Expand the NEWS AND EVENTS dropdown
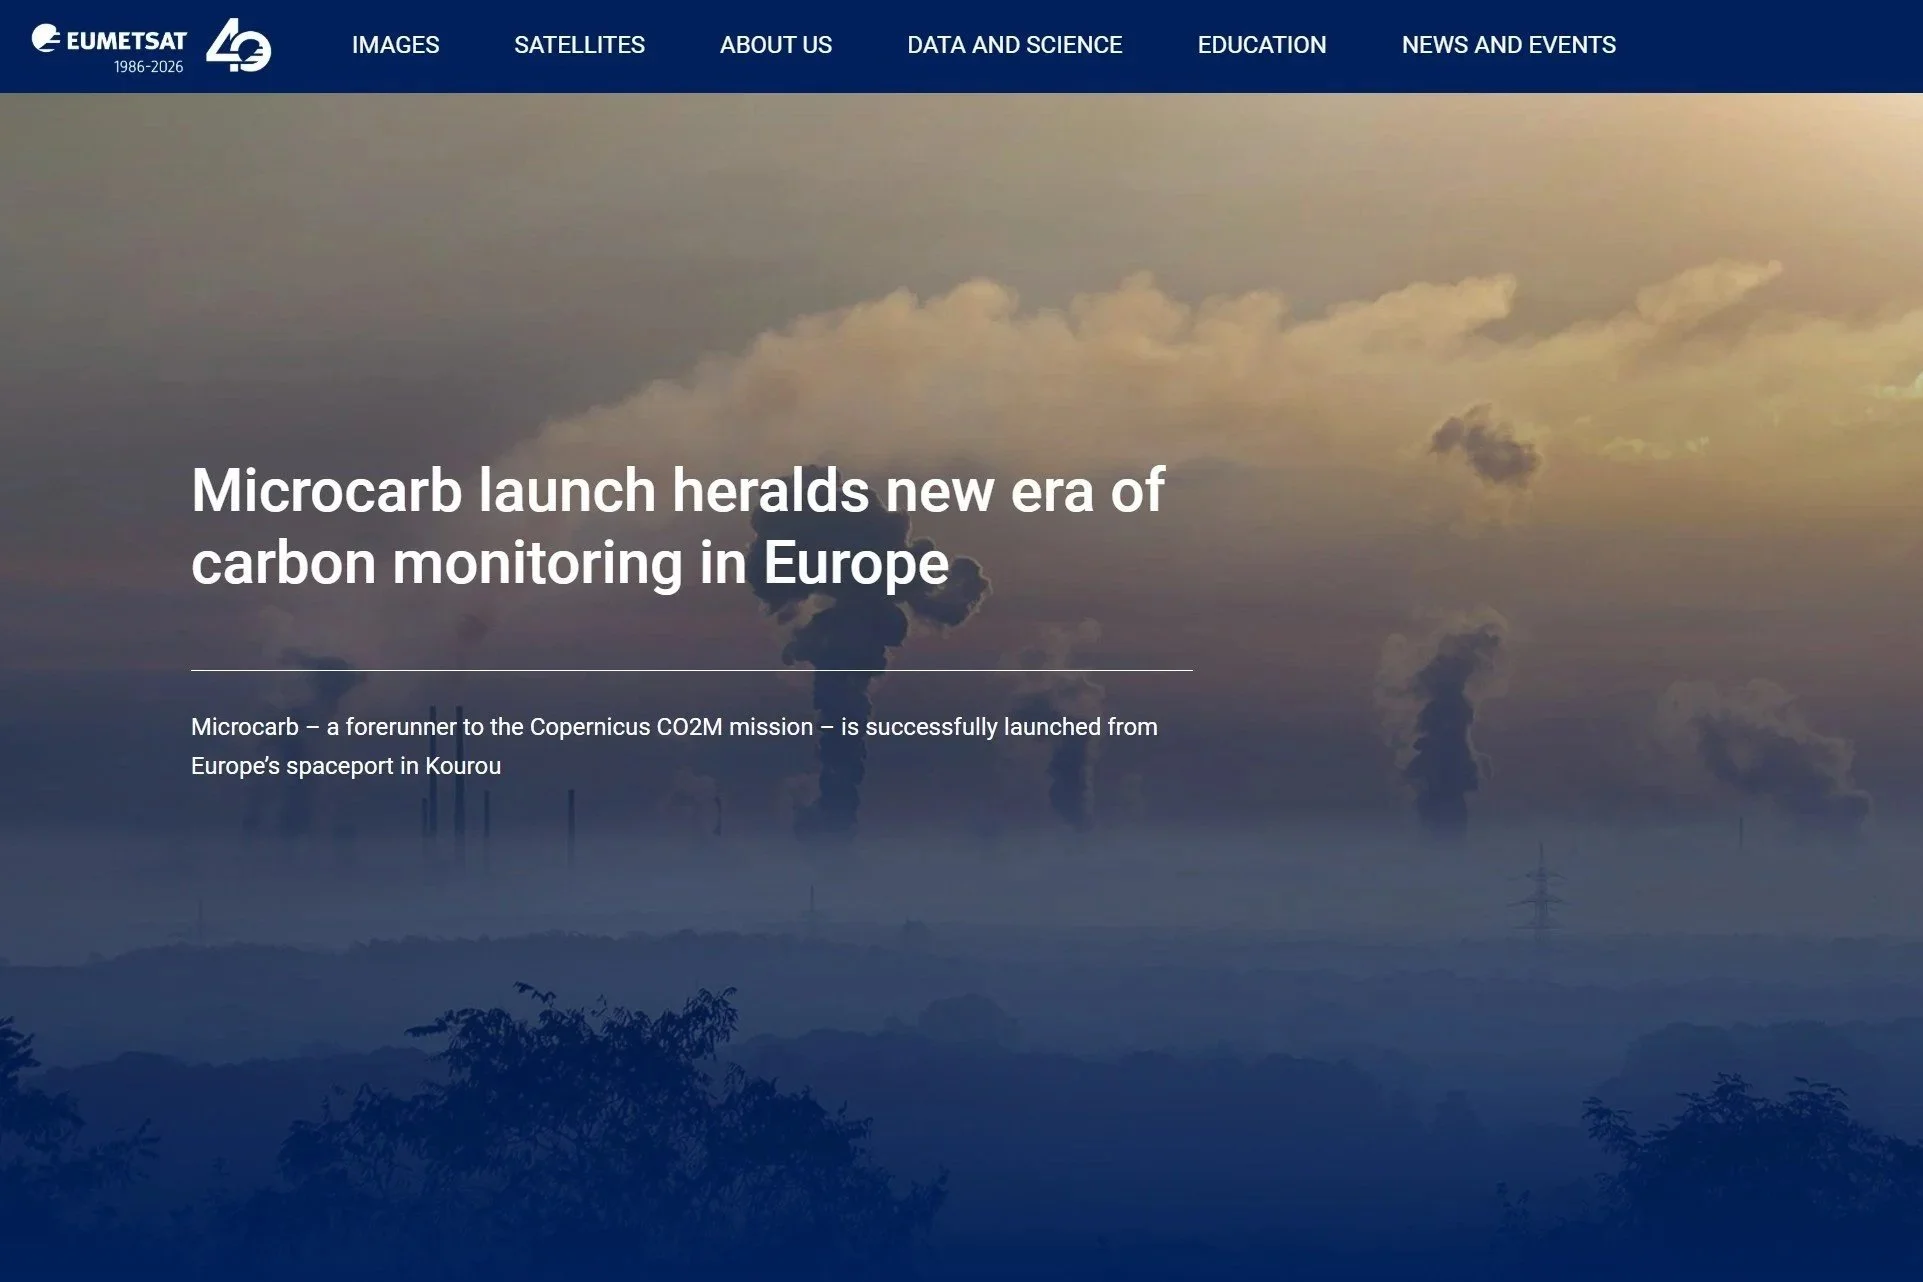 click(x=1509, y=45)
